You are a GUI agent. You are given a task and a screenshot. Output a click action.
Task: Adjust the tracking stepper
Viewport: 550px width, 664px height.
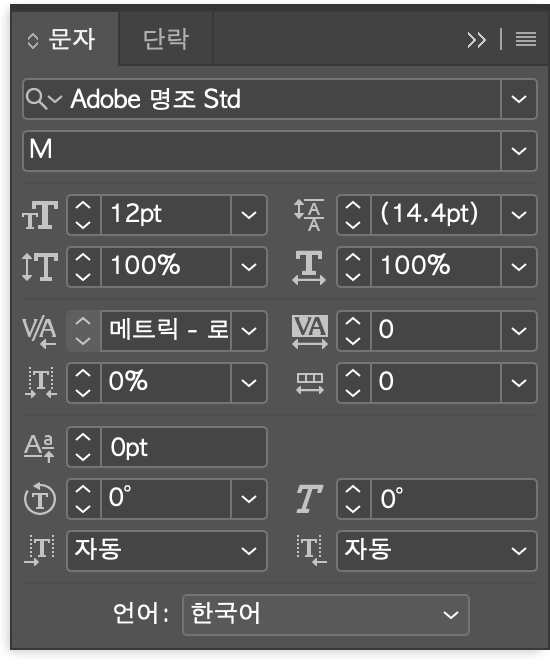(354, 331)
